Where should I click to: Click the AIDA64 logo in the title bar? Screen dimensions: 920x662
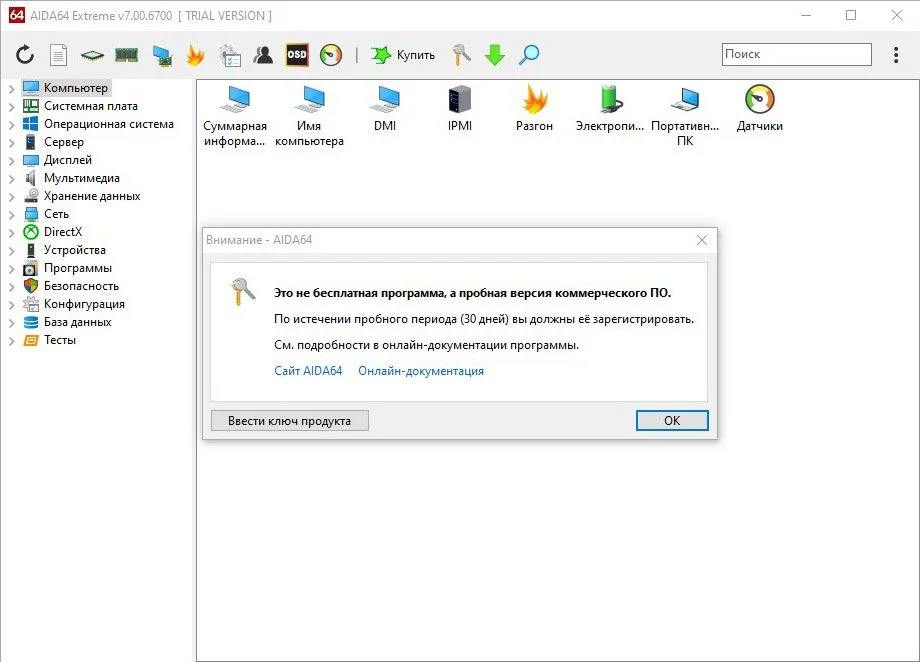pos(16,15)
